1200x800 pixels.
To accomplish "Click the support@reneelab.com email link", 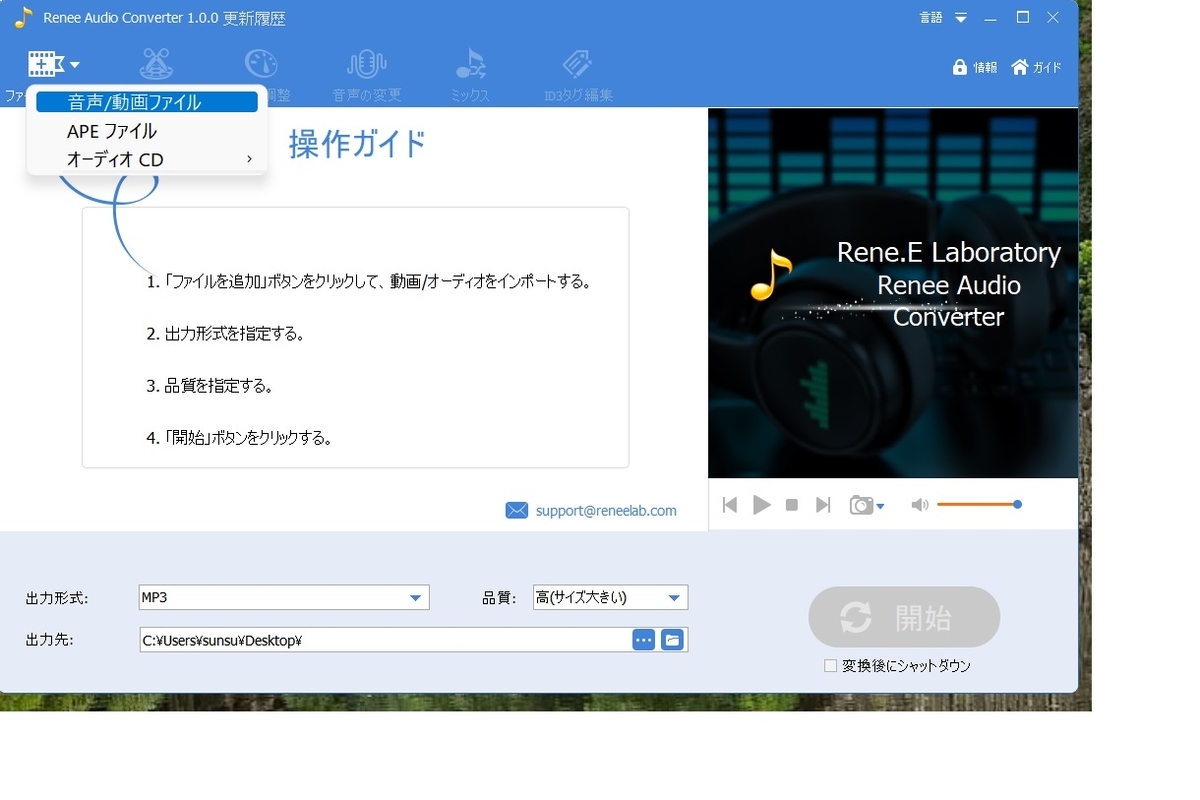I will coord(606,510).
